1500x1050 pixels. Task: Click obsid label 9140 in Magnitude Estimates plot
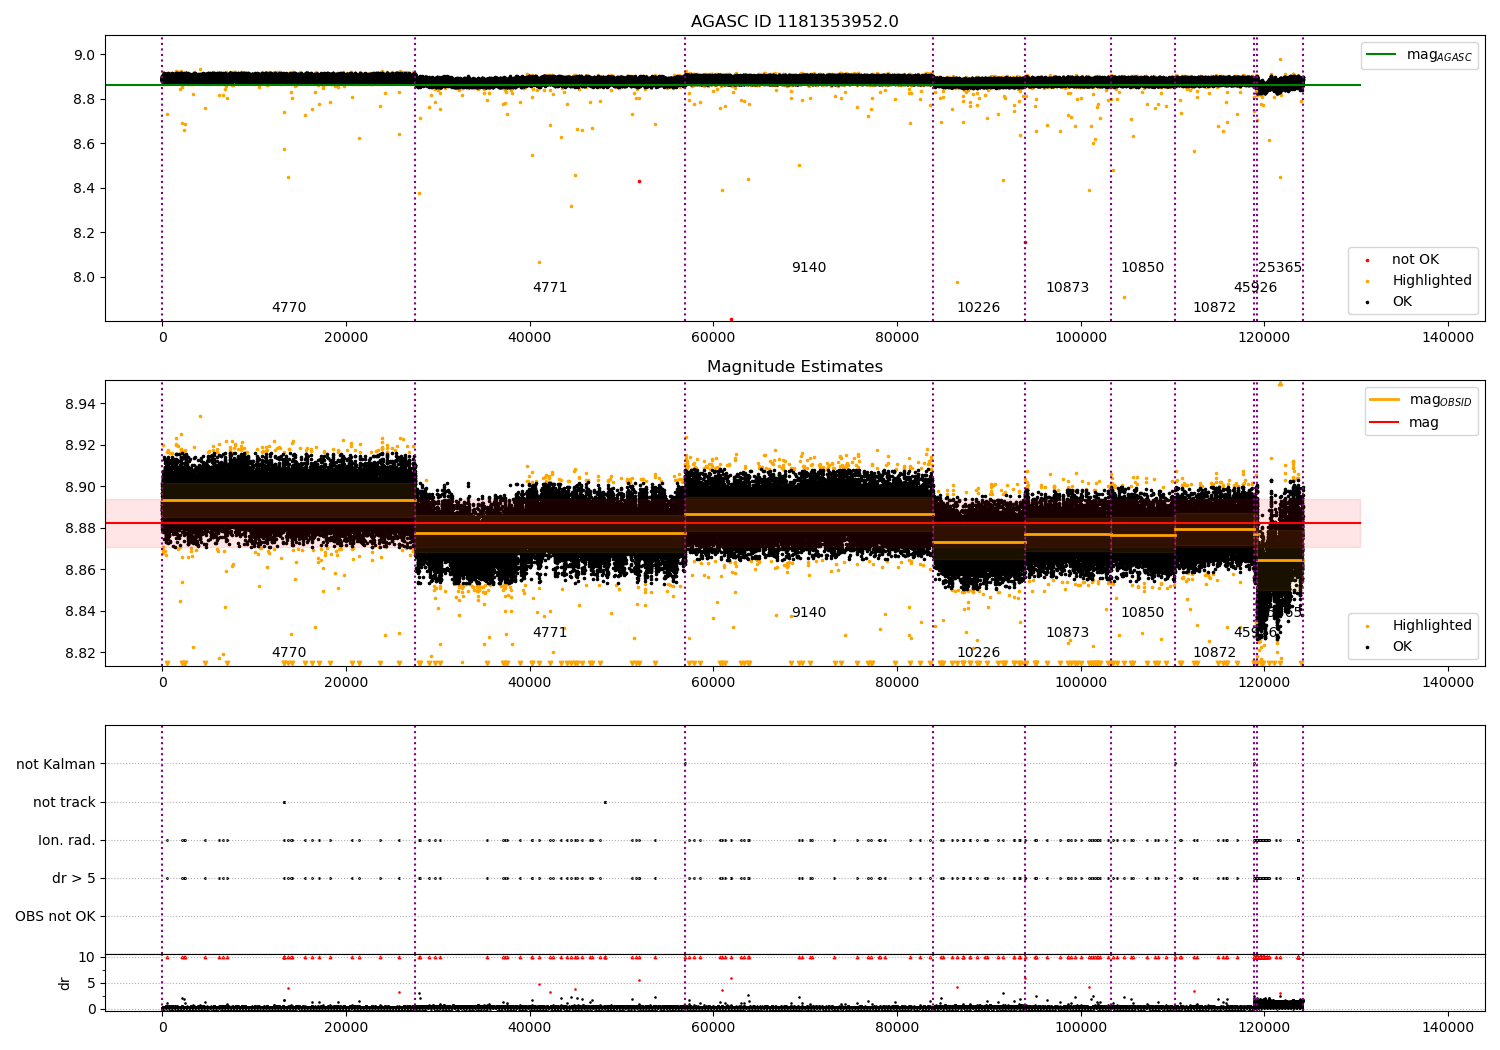[809, 613]
